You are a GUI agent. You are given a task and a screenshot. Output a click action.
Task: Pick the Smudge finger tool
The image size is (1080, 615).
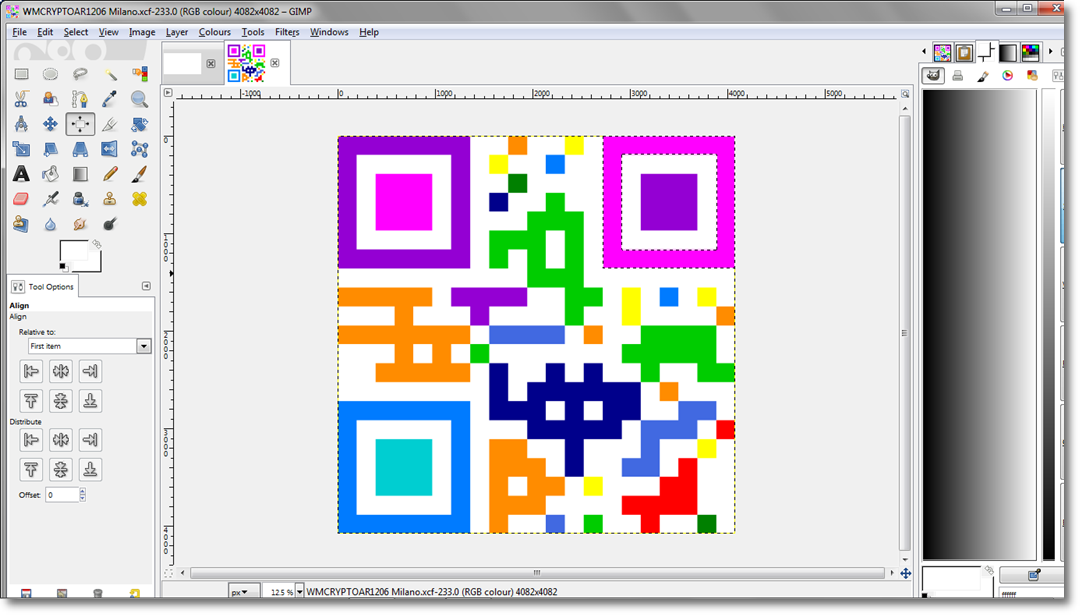pos(80,224)
